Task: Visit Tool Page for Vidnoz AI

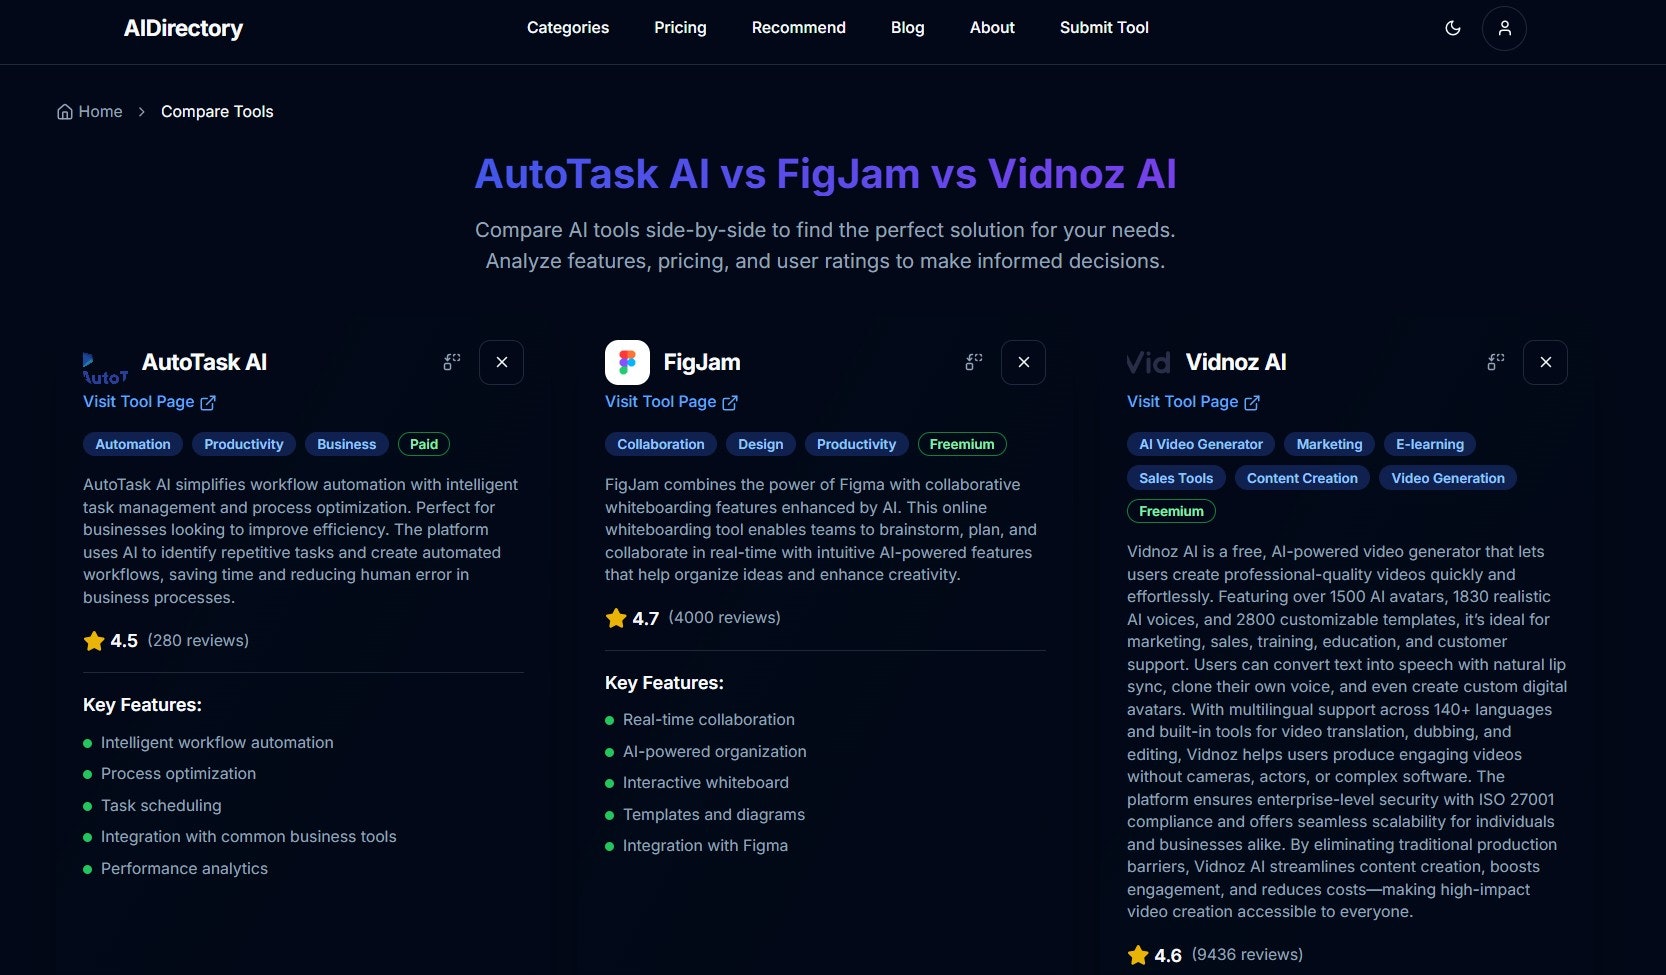Action: point(1193,402)
